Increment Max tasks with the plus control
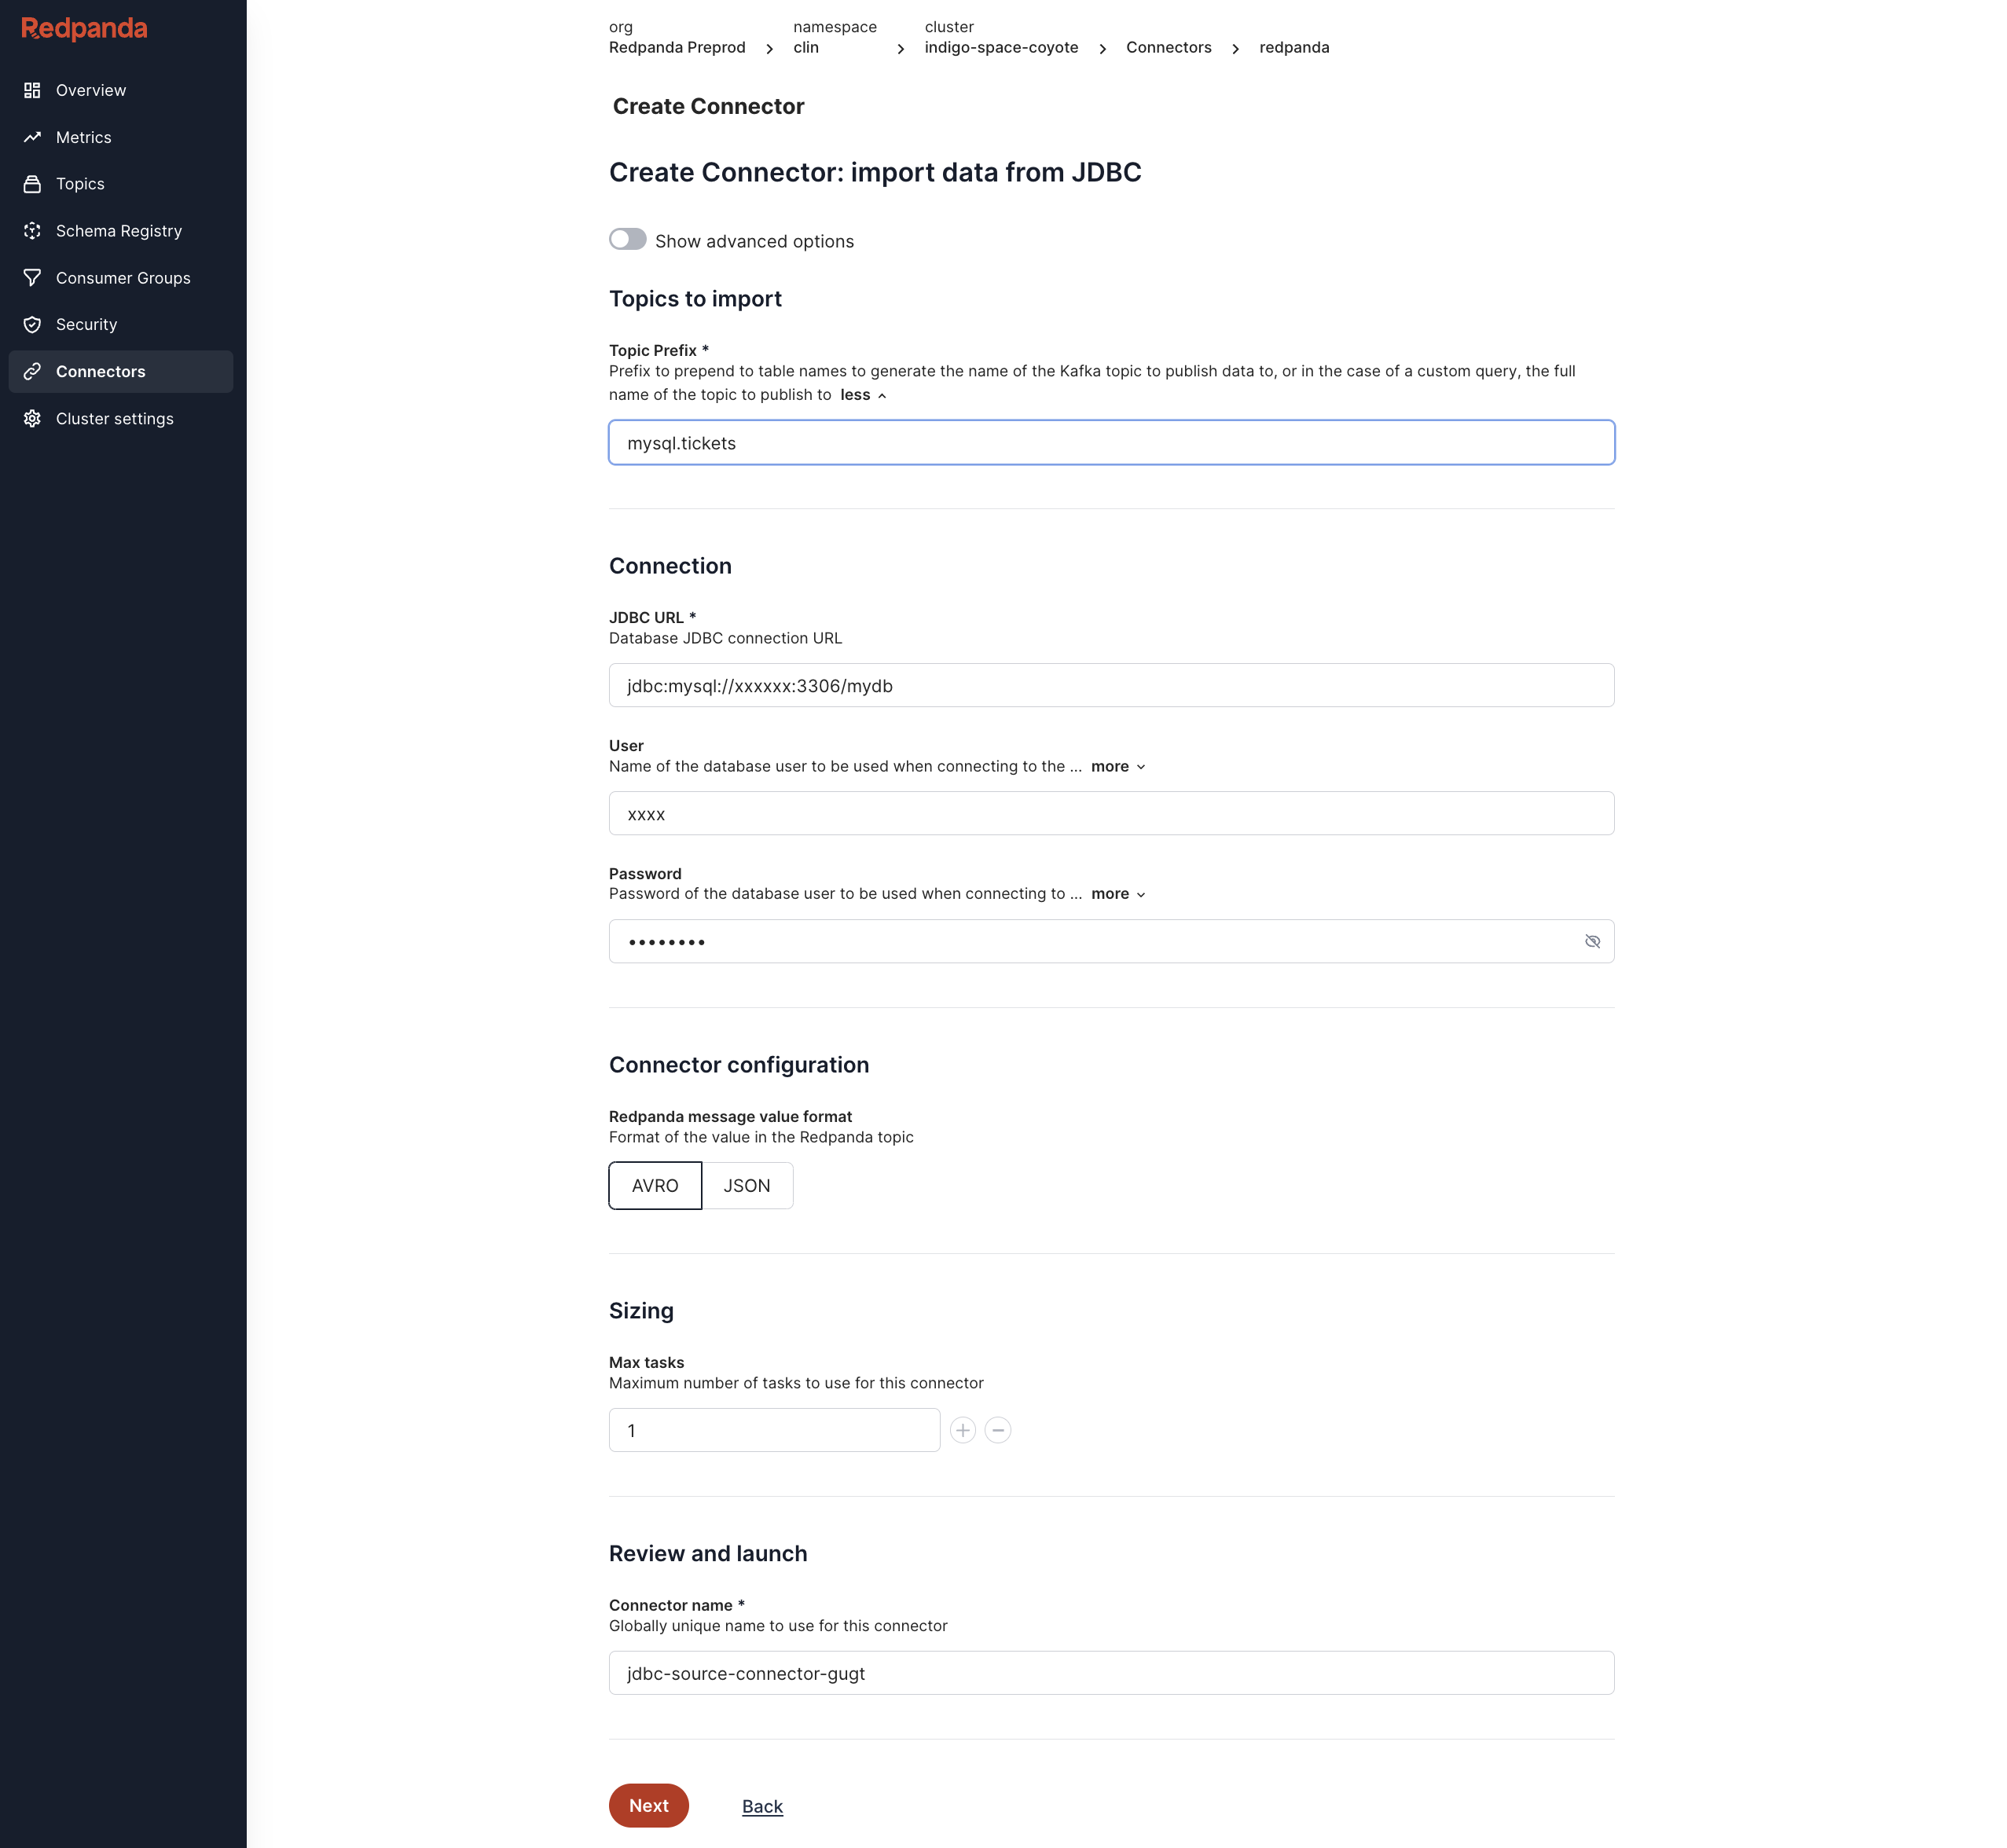This screenshot has height=1848, width=2007. click(962, 1430)
